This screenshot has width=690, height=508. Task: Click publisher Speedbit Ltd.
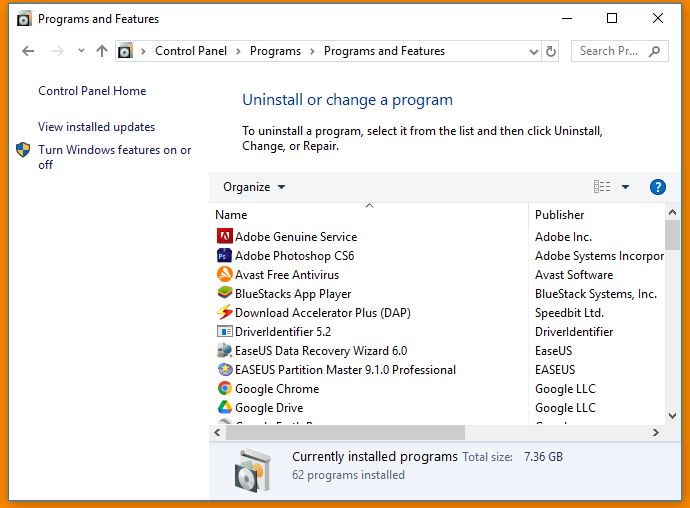[x=569, y=313]
